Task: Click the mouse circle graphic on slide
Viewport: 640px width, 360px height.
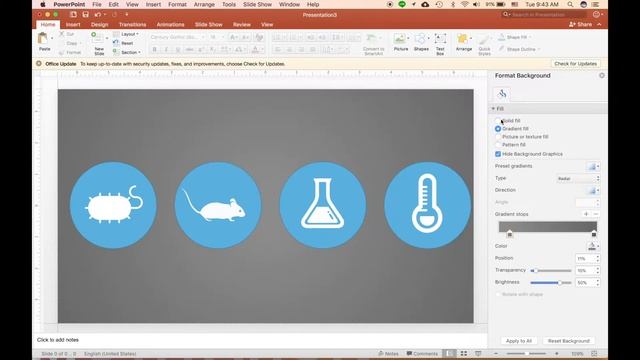Action: click(218, 205)
